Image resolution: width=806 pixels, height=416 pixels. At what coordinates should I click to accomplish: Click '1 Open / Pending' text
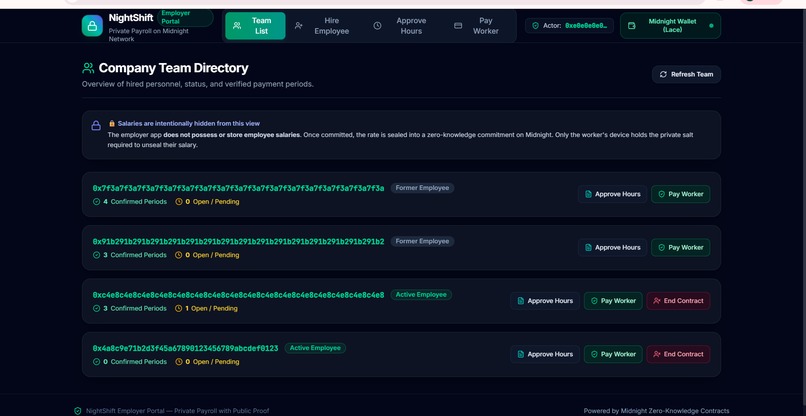(211, 309)
